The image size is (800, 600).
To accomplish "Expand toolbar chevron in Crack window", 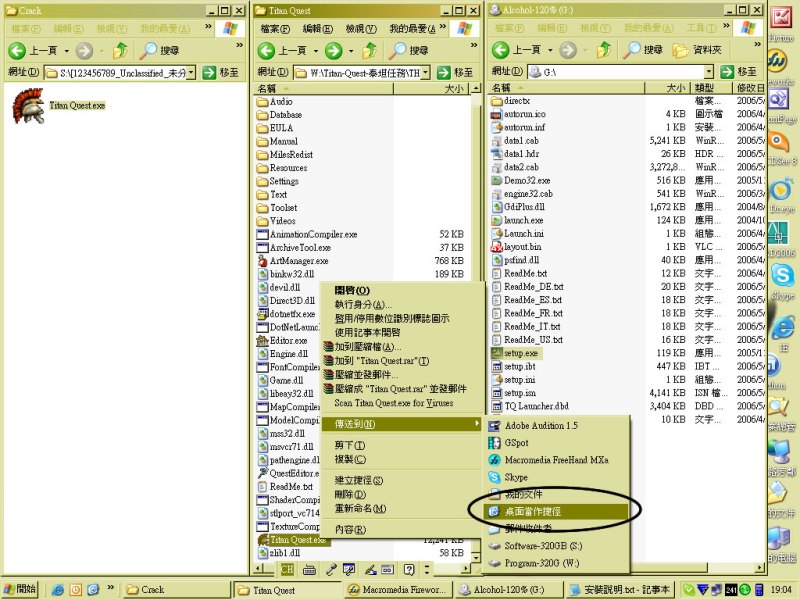I will [x=239, y=46].
